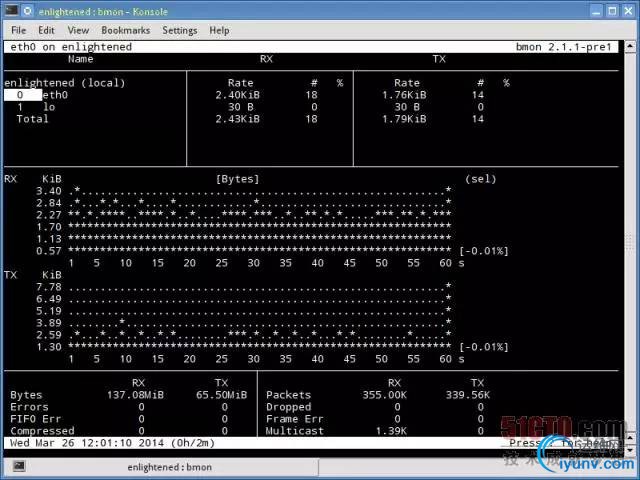
Task: Maximize the Konsole window
Action: pos(612,11)
